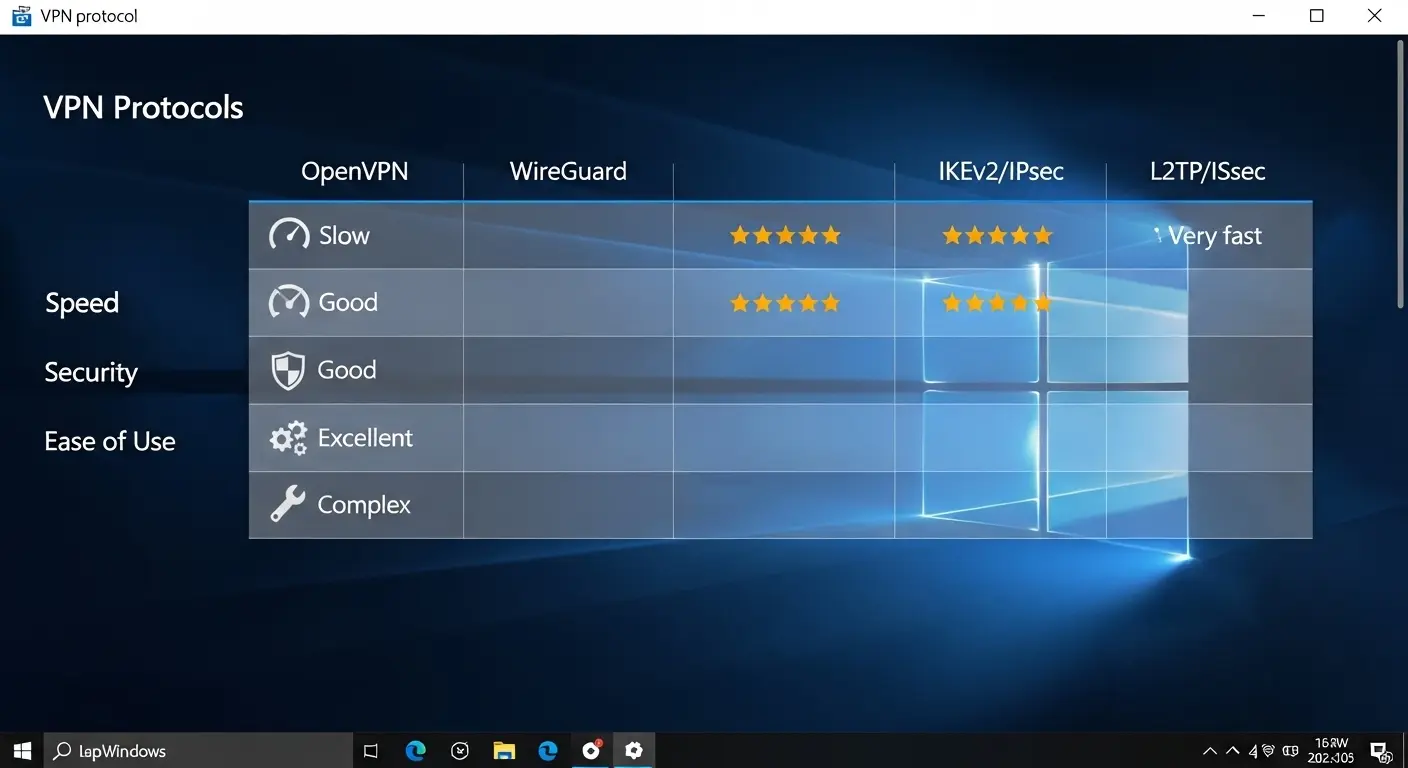Click the Ease of Use row label
The height and width of the screenshot is (768, 1408).
110,441
